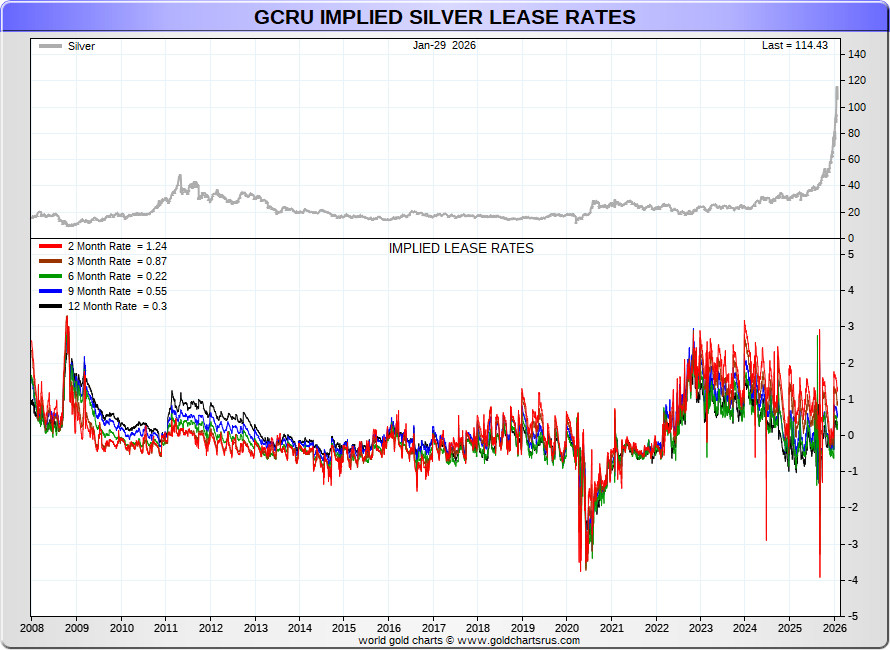Click the late 2025 red downward spike bottom
Image resolution: width=890 pixels, height=650 pixels.
pyautogui.click(x=820, y=576)
